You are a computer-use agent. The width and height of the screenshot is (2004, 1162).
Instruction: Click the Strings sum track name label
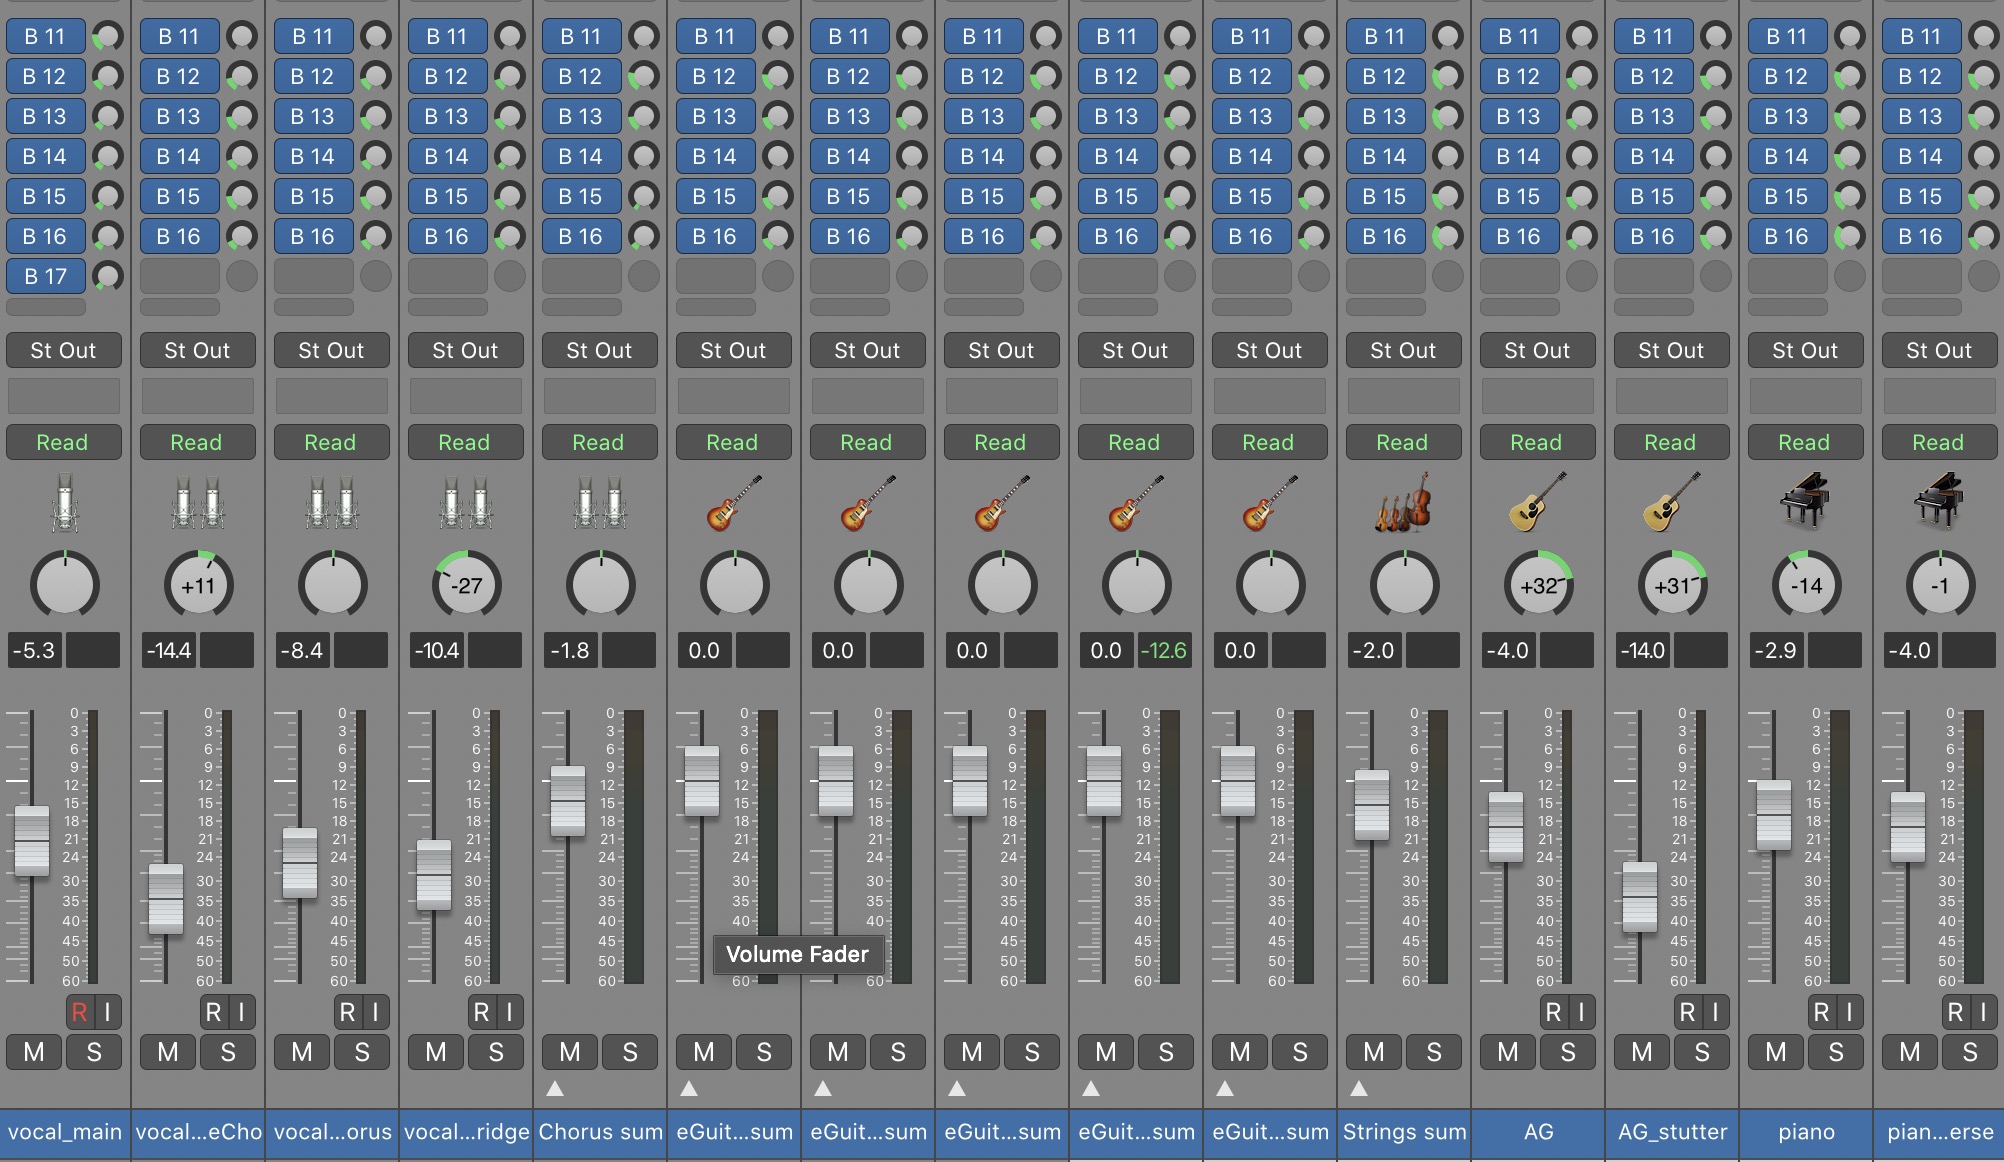pyautogui.click(x=1404, y=1132)
